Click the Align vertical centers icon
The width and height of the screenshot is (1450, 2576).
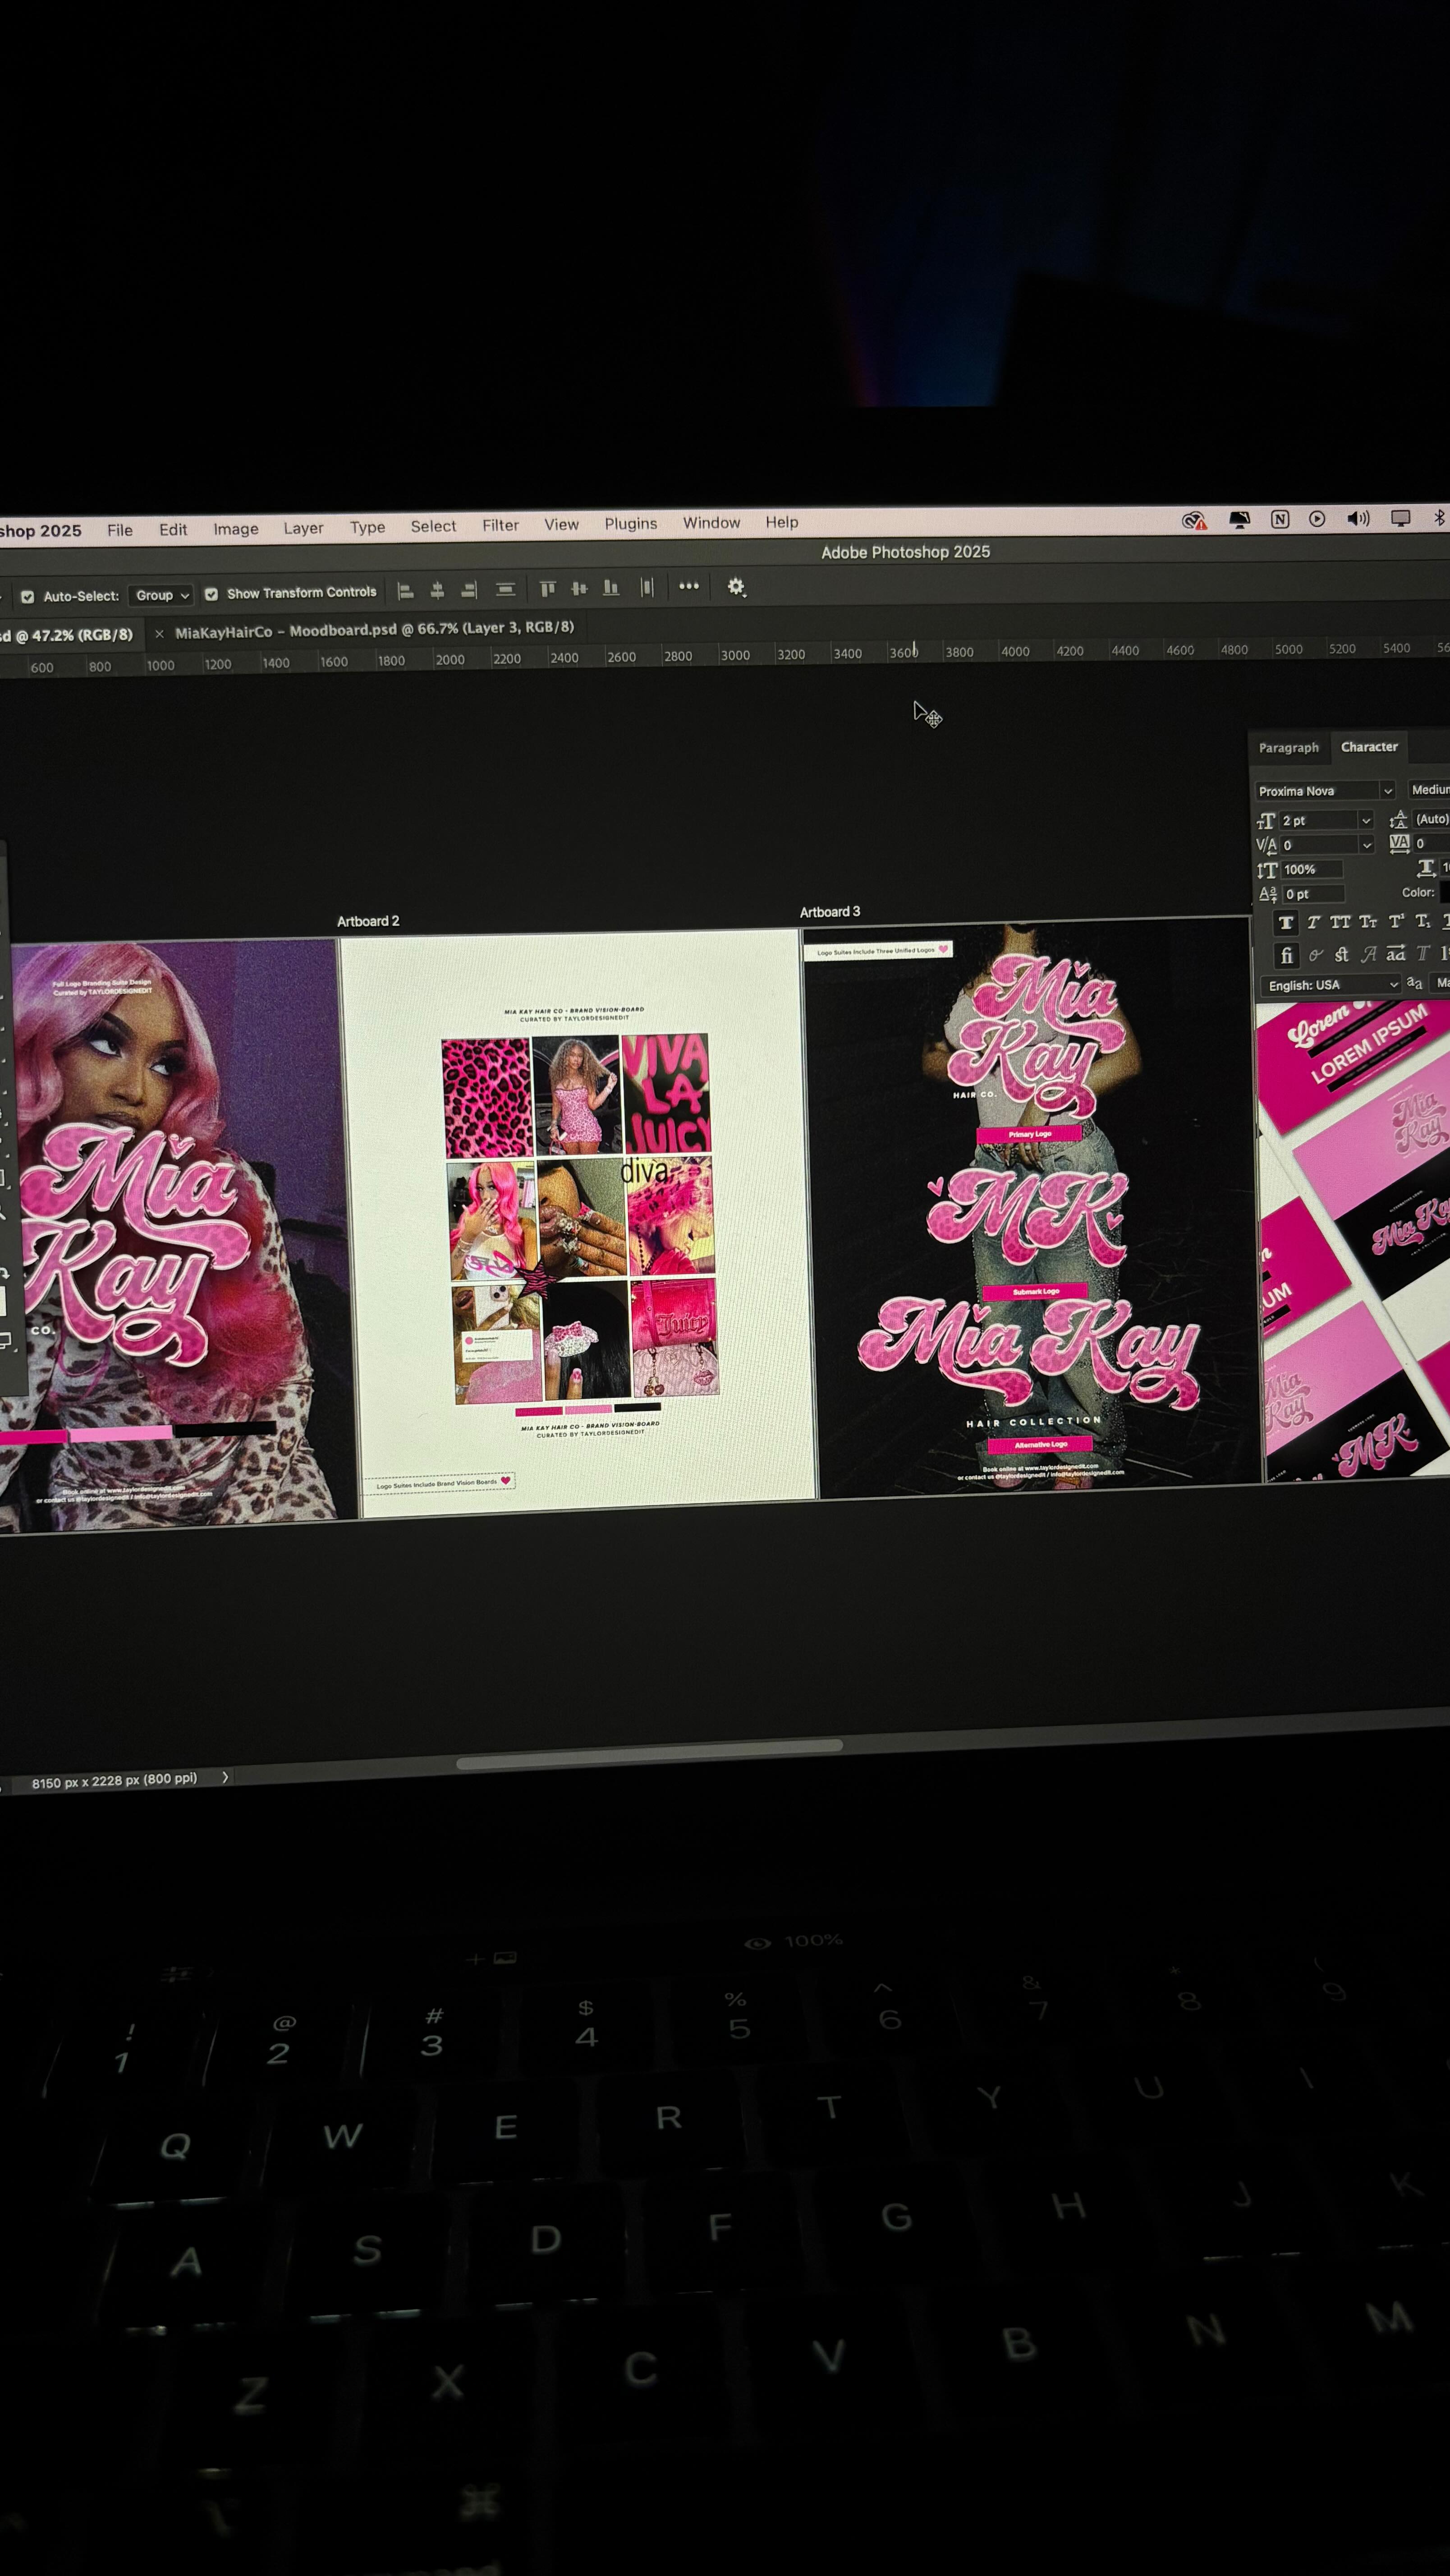pos(579,589)
